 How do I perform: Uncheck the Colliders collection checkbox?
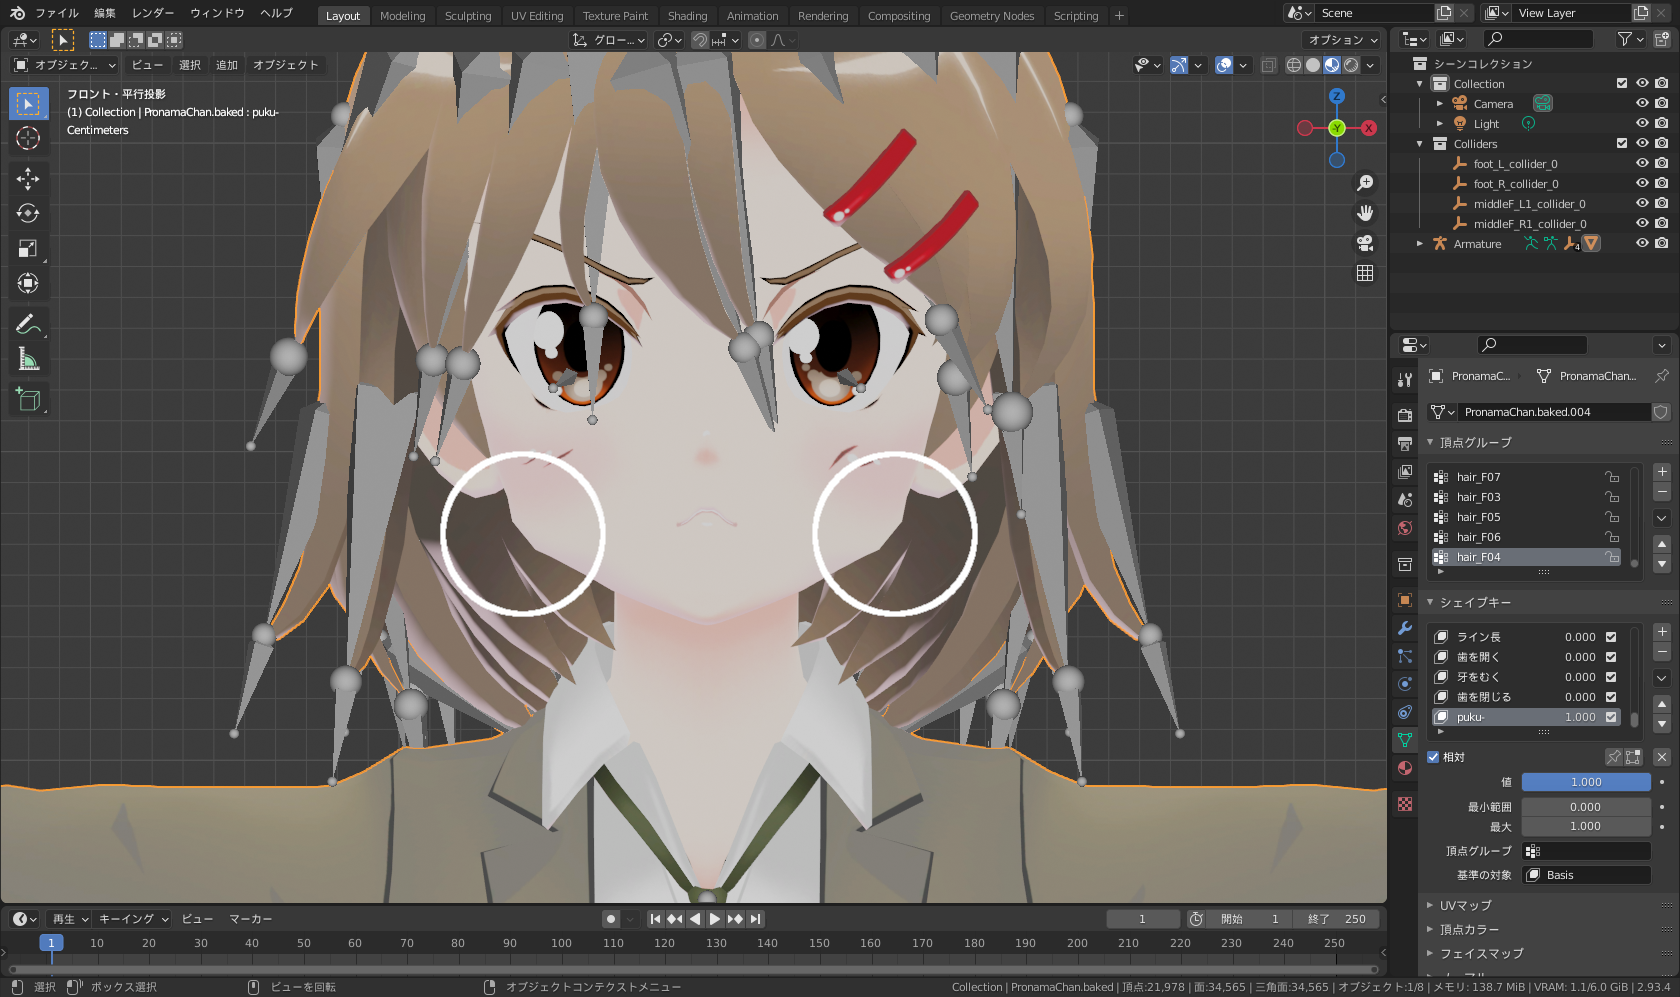click(x=1622, y=143)
